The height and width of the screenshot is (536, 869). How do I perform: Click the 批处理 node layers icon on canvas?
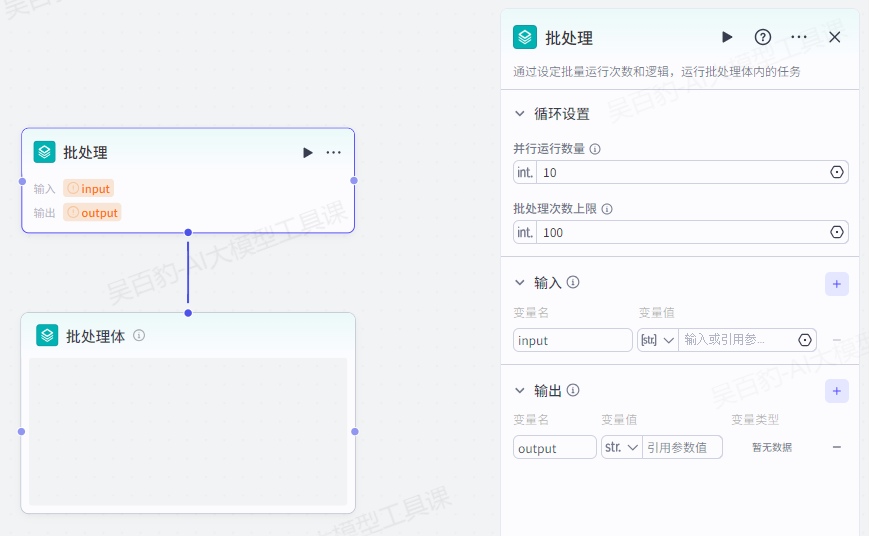(x=44, y=152)
